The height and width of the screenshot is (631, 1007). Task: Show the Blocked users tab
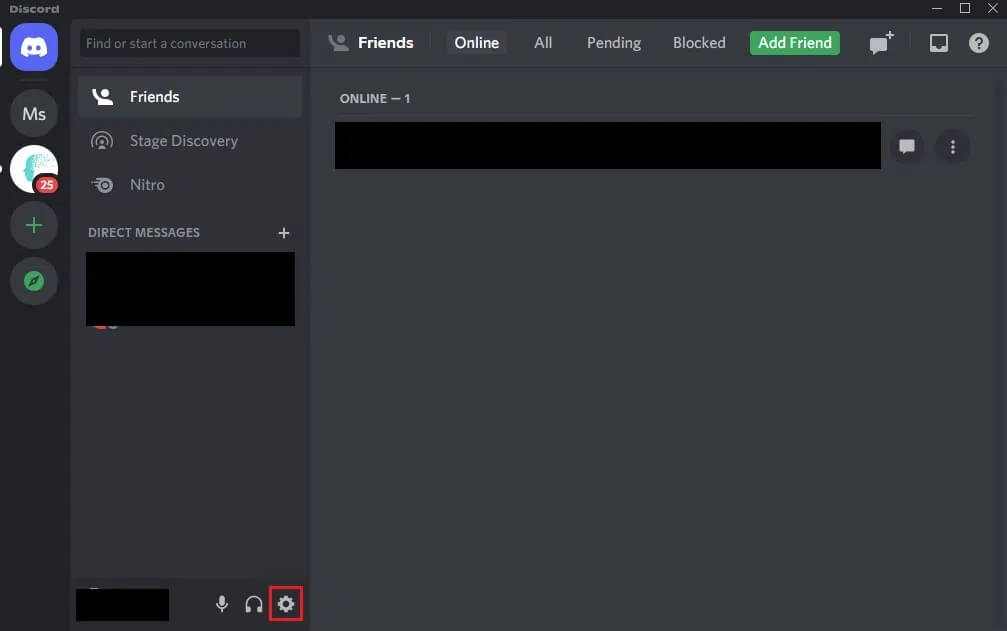point(699,43)
